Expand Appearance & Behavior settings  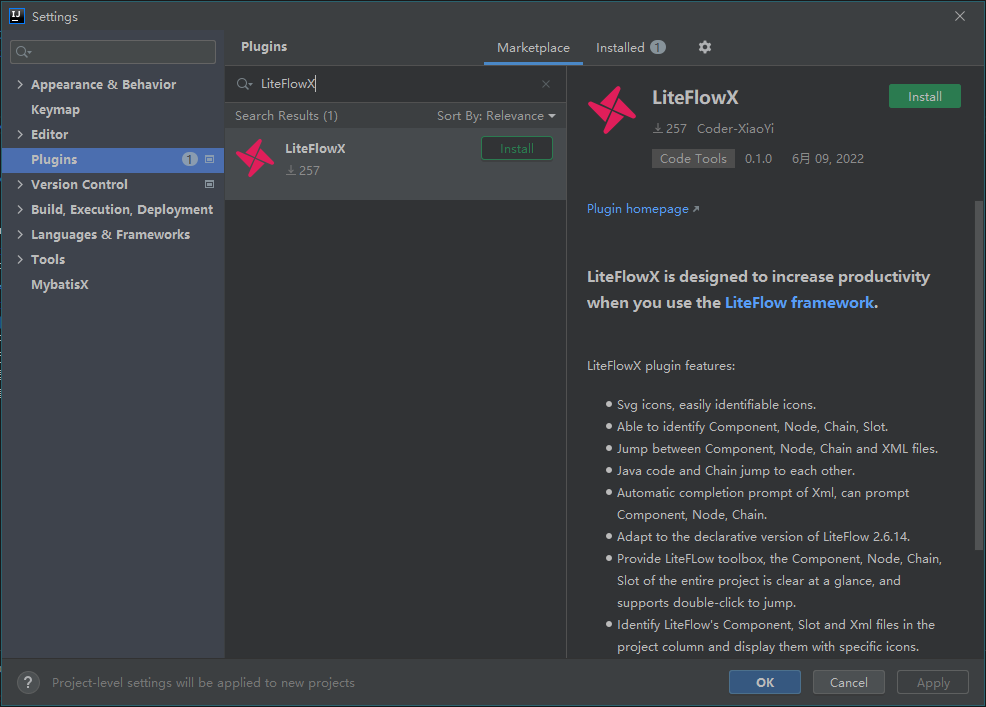coord(20,85)
